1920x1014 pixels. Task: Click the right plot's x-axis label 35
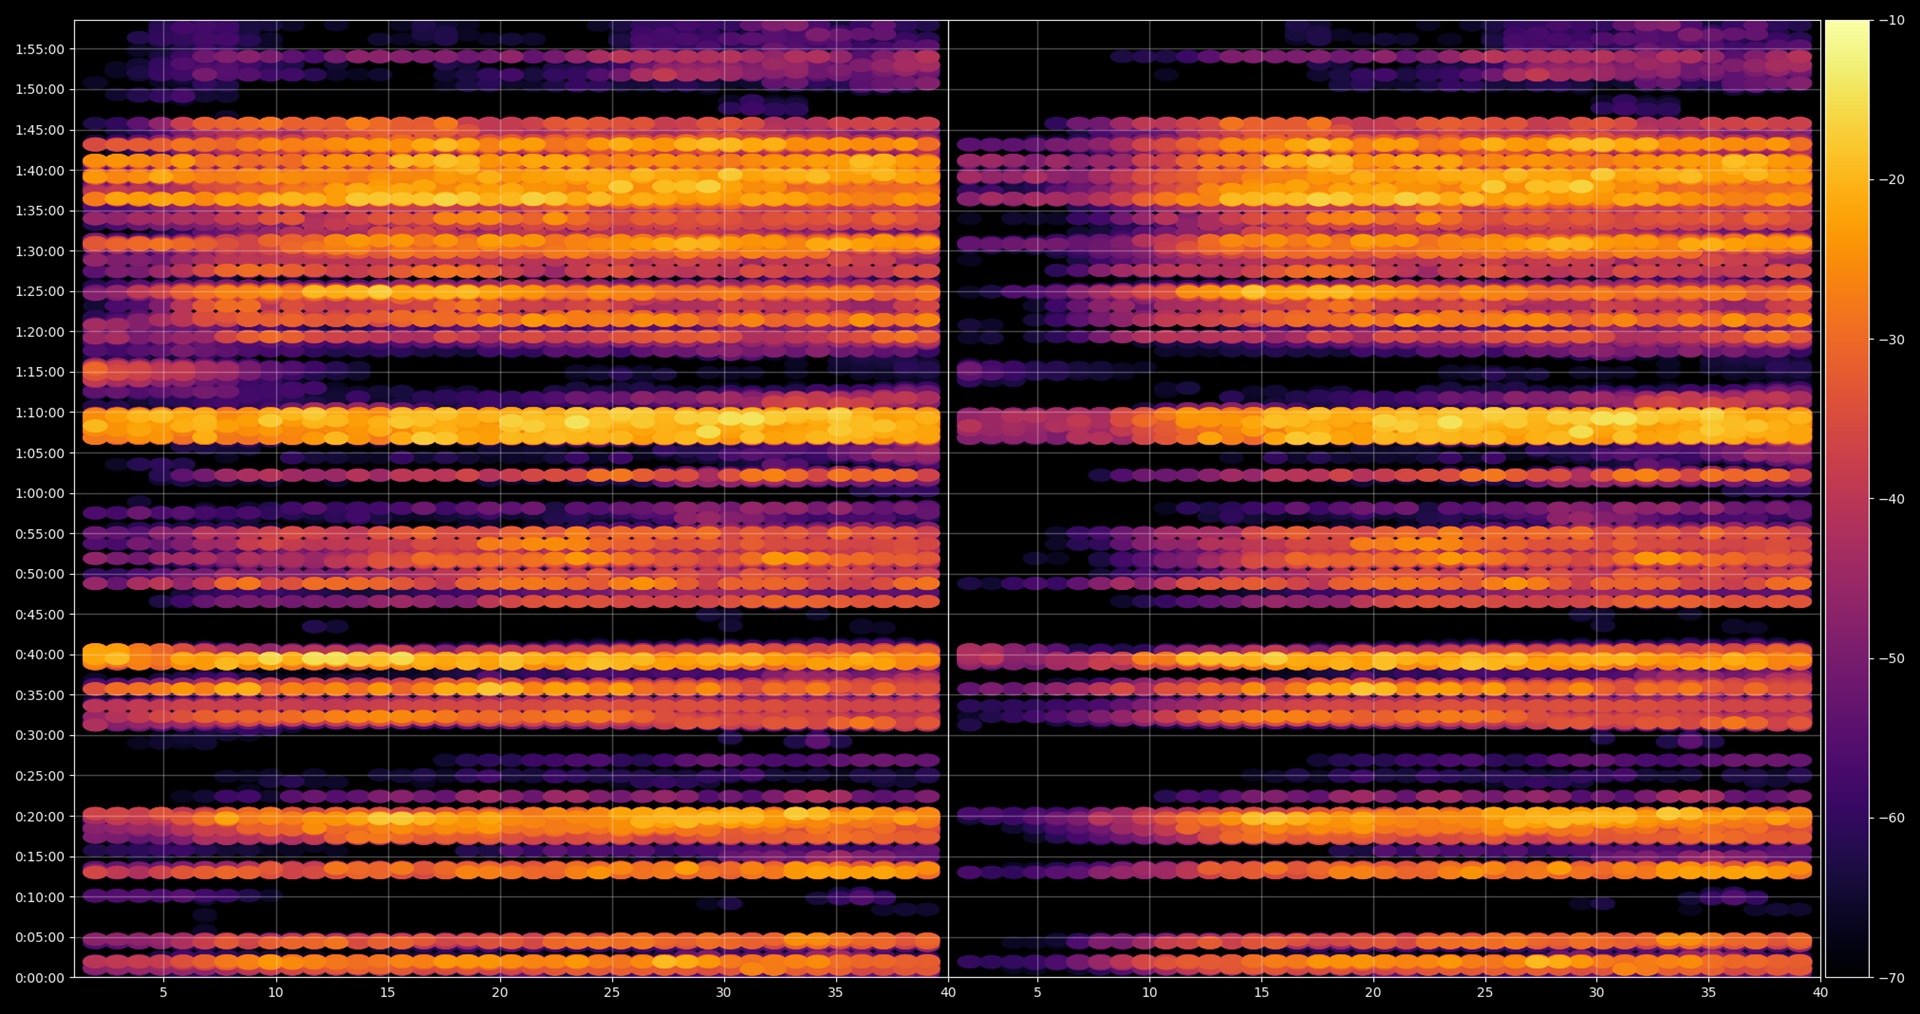(x=1708, y=992)
